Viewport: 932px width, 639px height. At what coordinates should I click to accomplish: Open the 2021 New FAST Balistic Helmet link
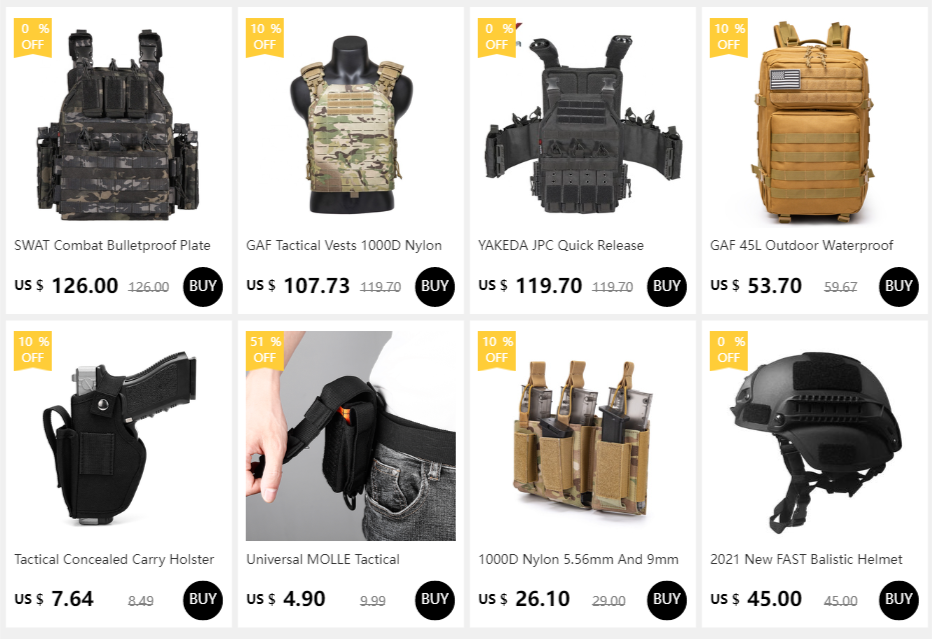[806, 559]
